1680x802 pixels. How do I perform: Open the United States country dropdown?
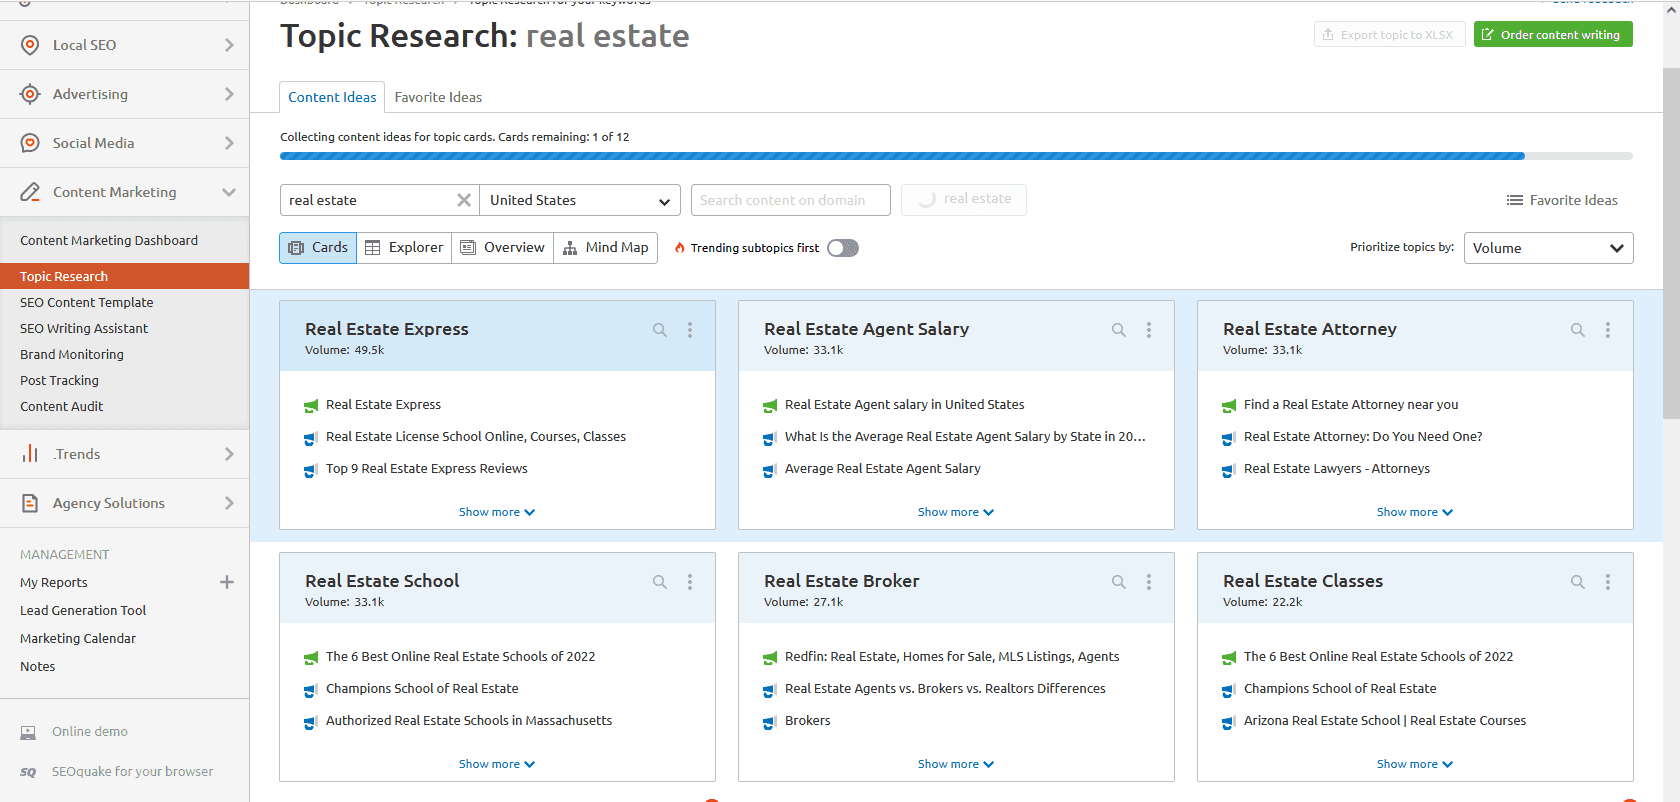tap(580, 200)
